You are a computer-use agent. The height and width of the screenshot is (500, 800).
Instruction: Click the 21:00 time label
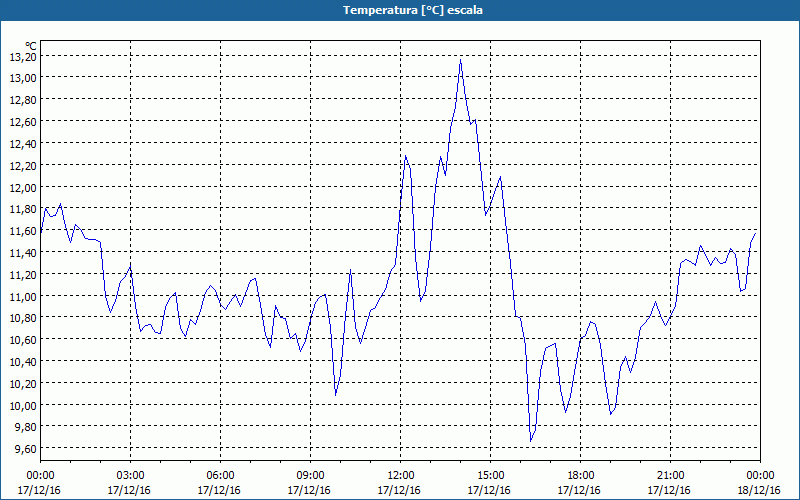670,476
